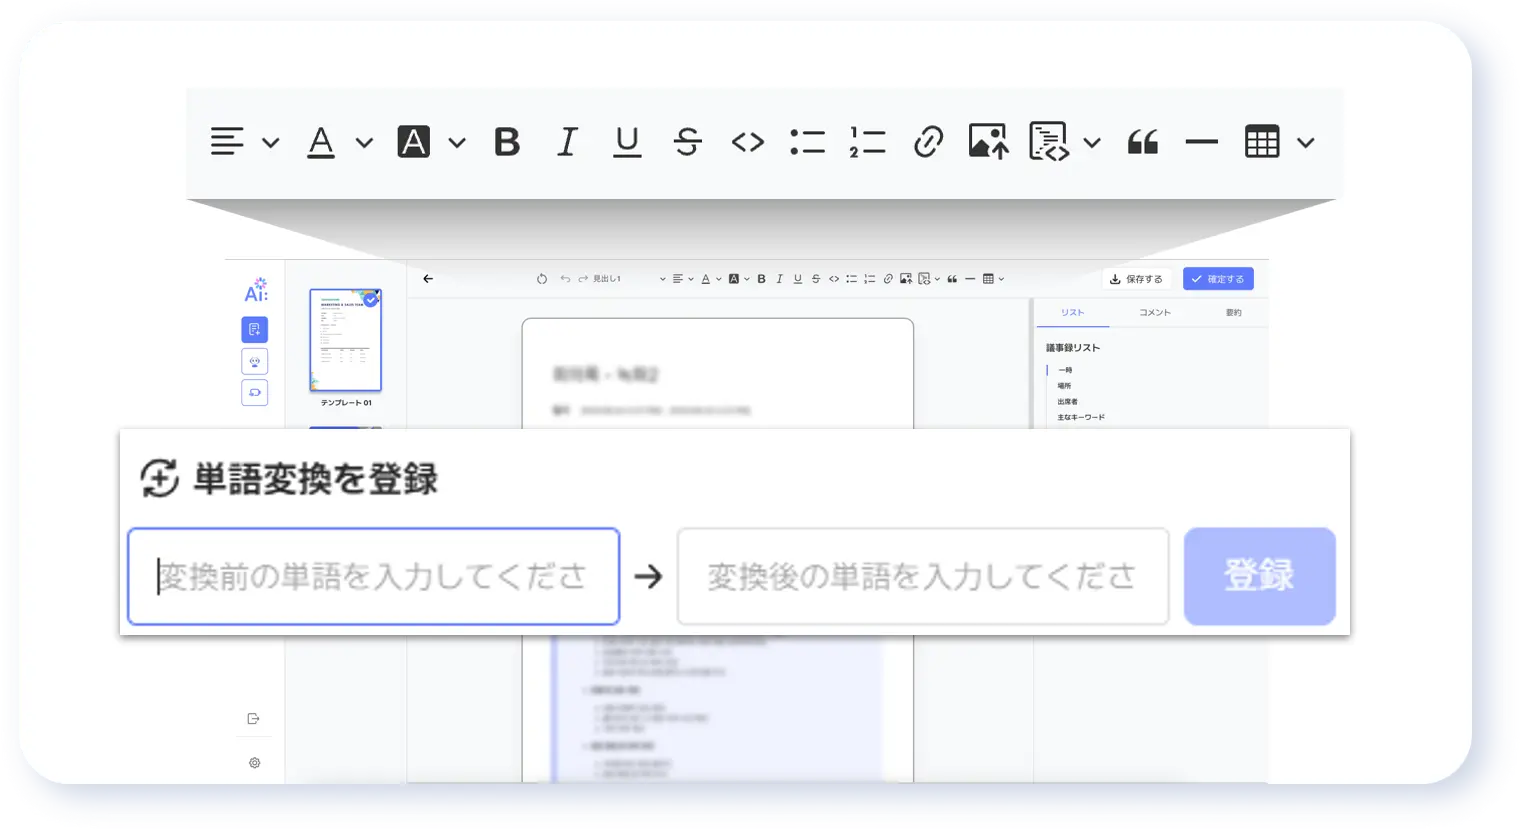Click text highlight color in the enlarged toolbar
Screen dimensions: 1520x829
point(413,142)
